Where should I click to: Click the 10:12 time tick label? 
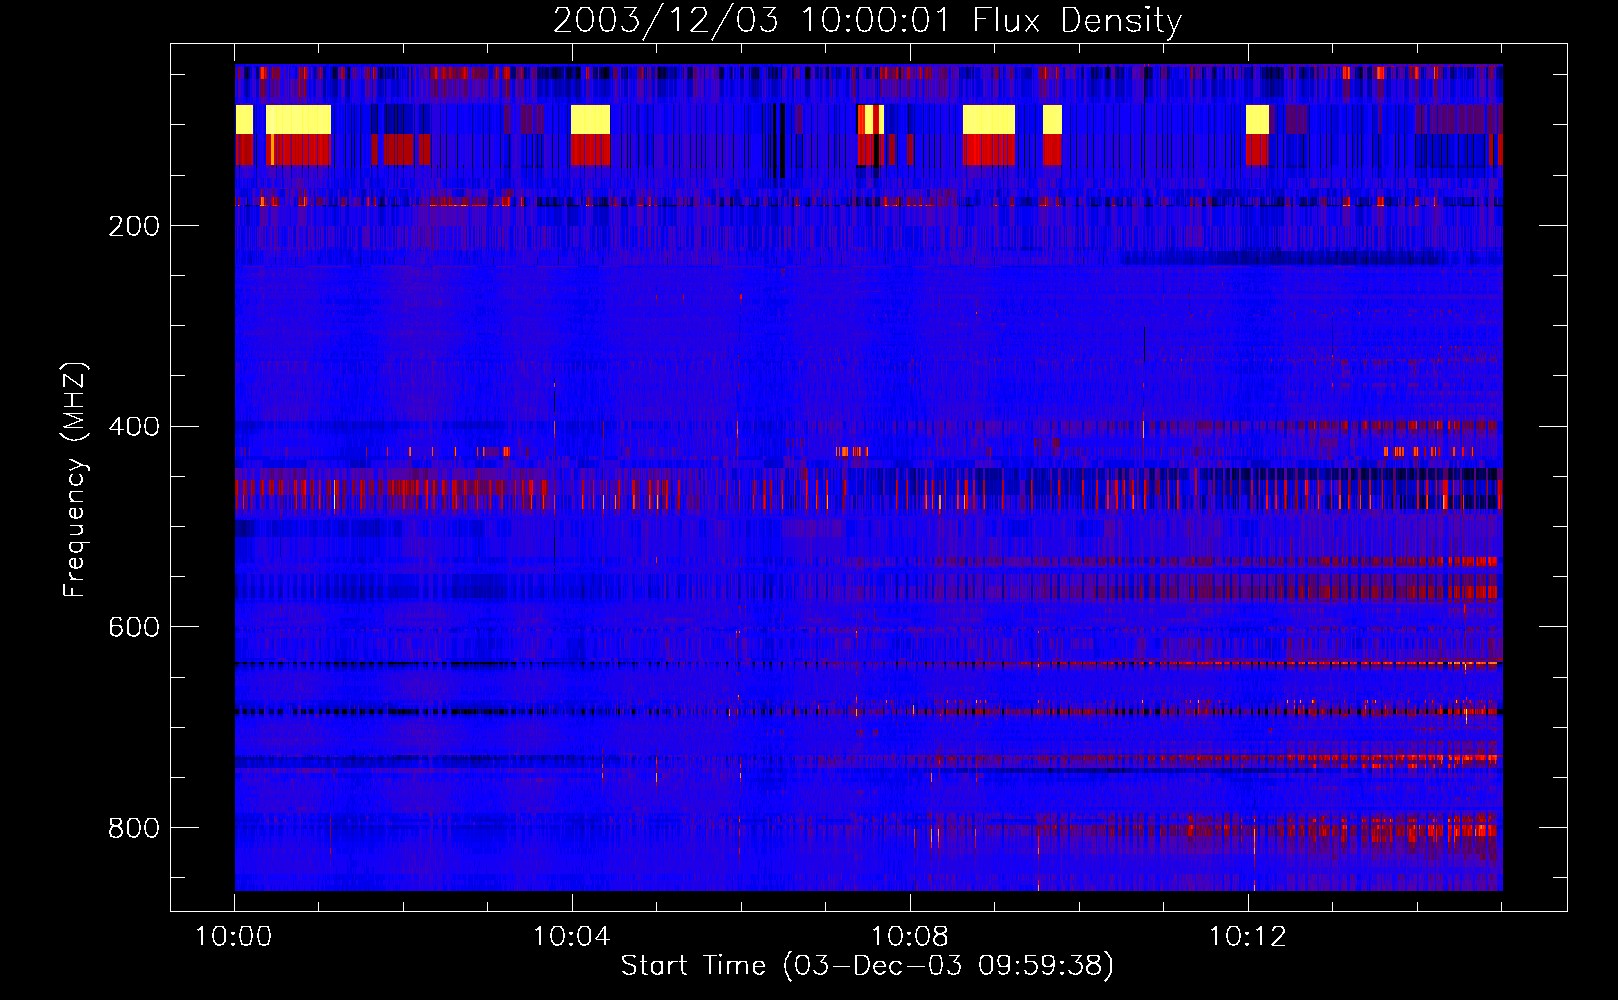[1247, 937]
